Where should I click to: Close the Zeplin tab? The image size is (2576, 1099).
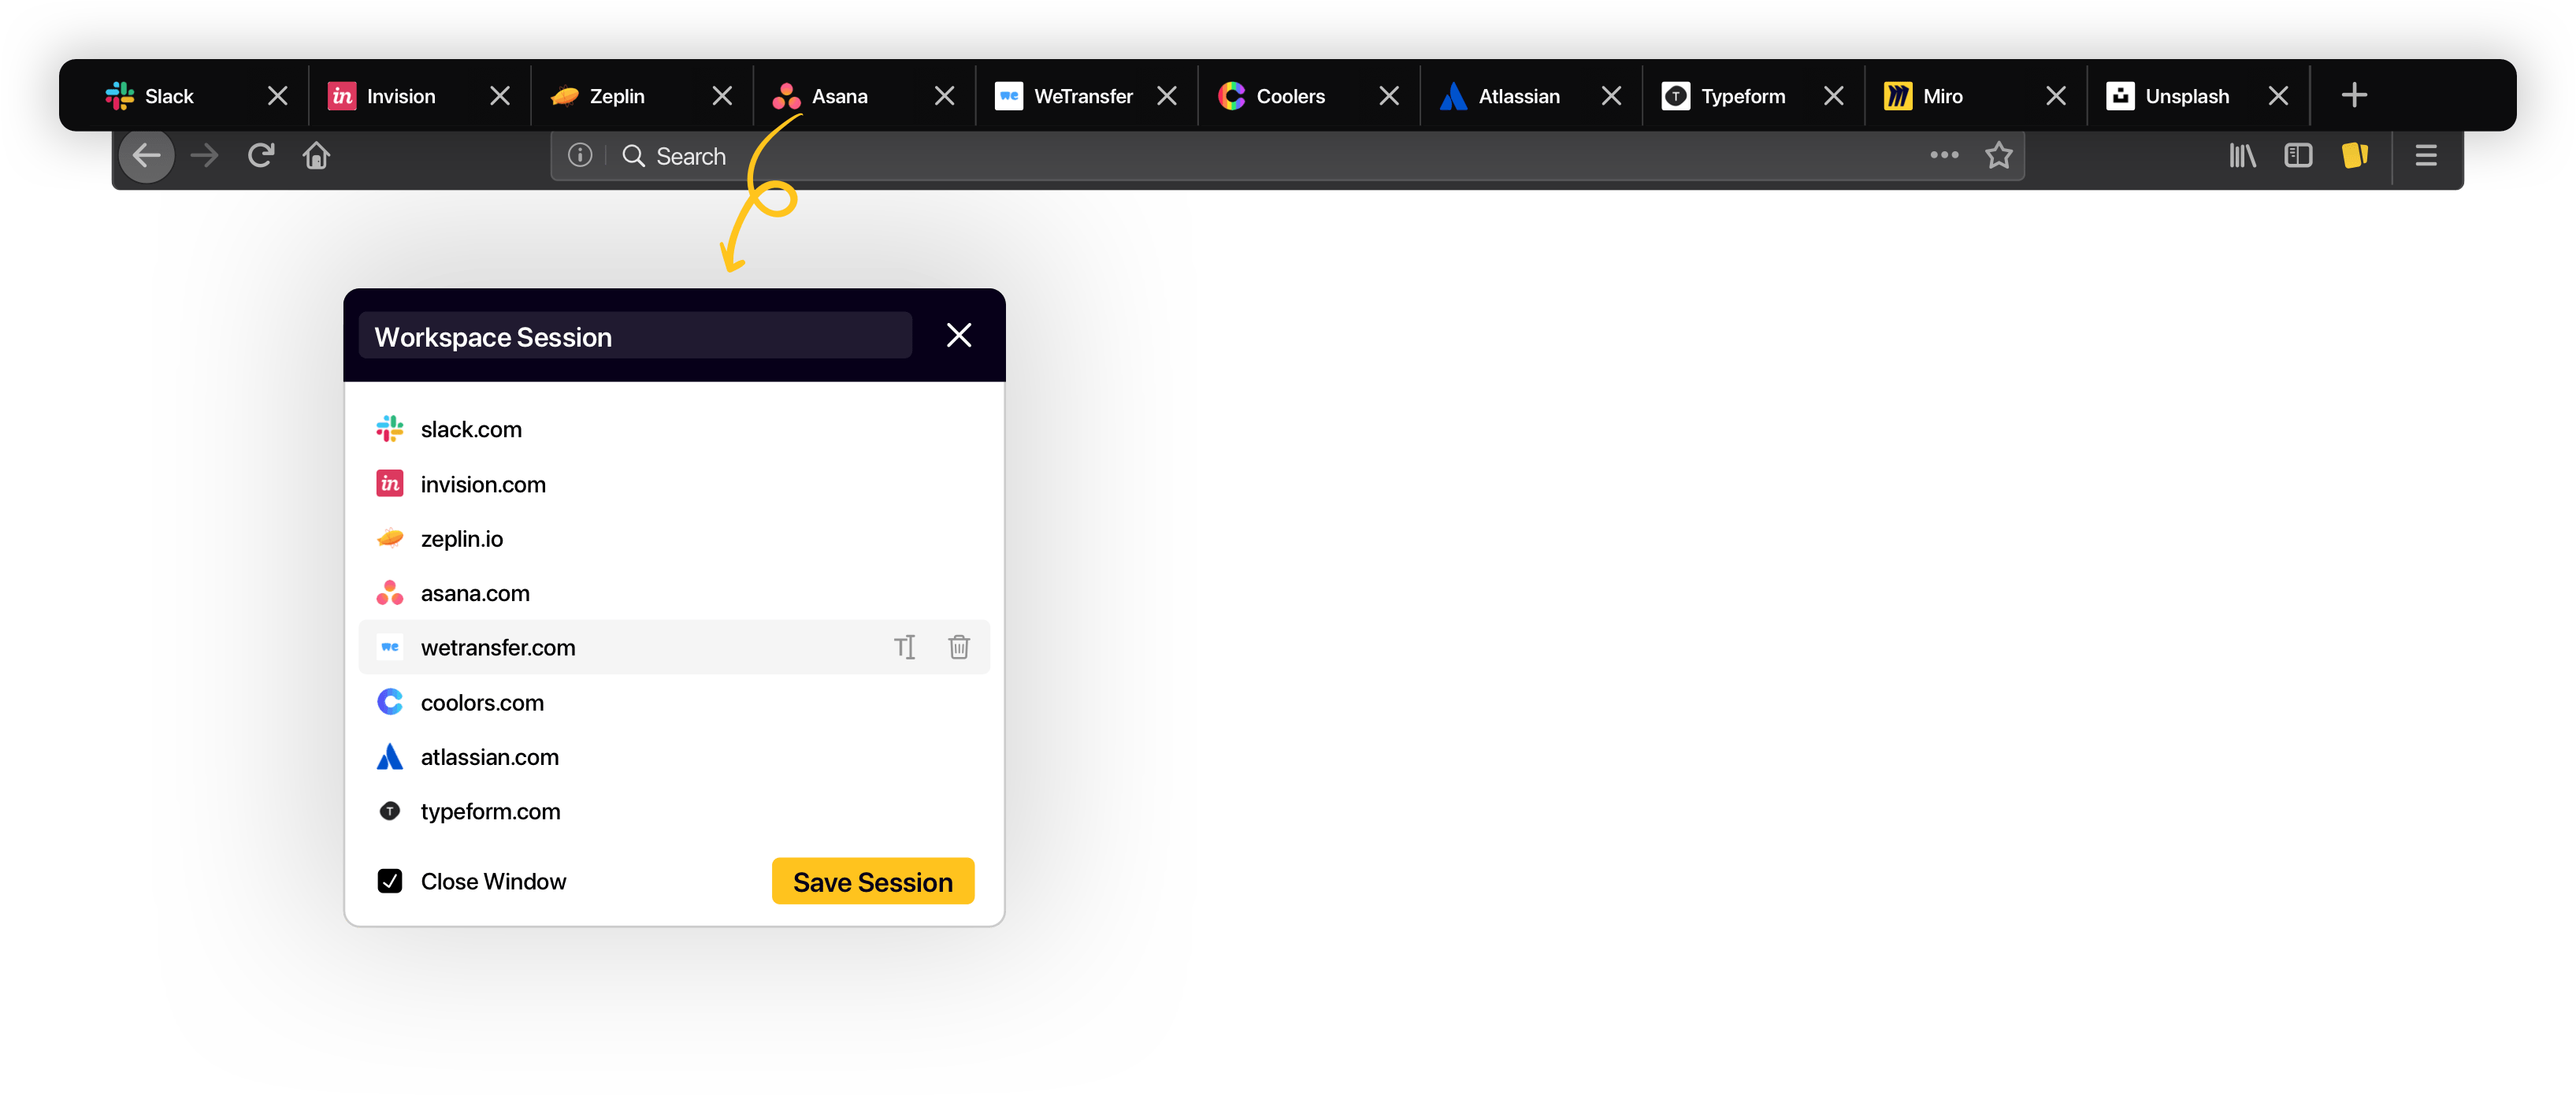click(x=722, y=96)
